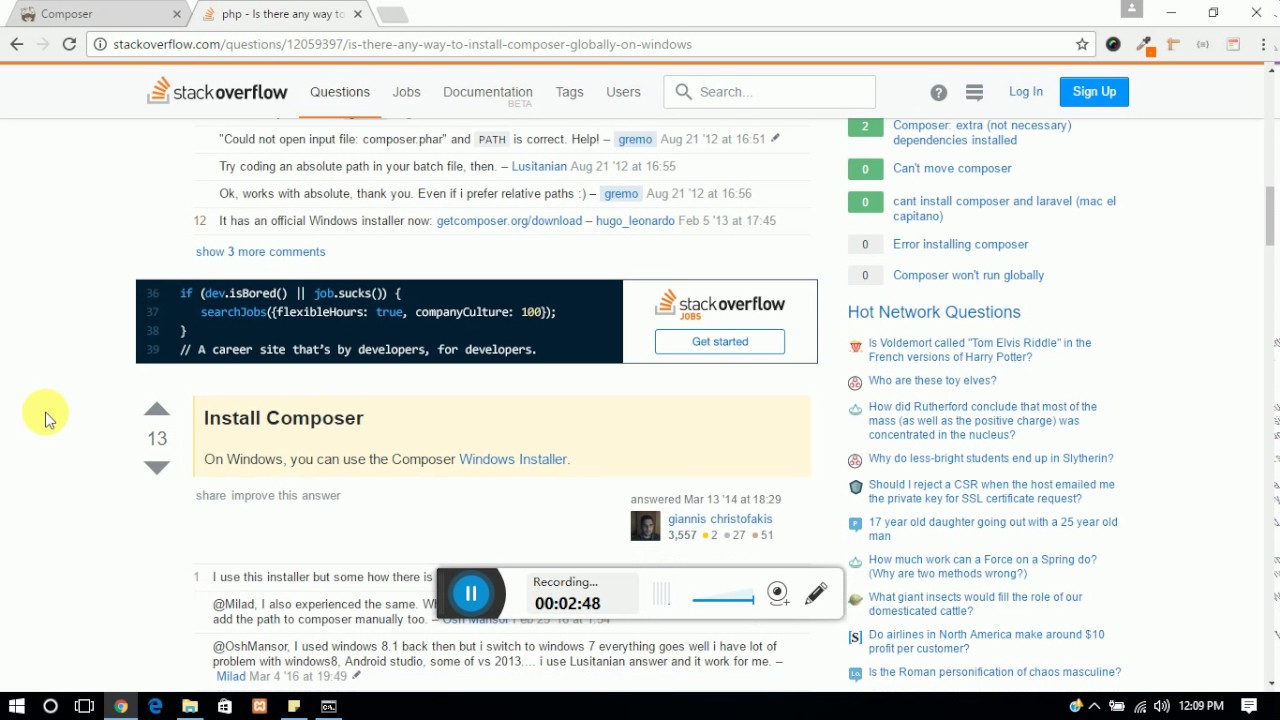Open Cortana search circle in taskbar
1280x720 pixels.
(x=50, y=706)
